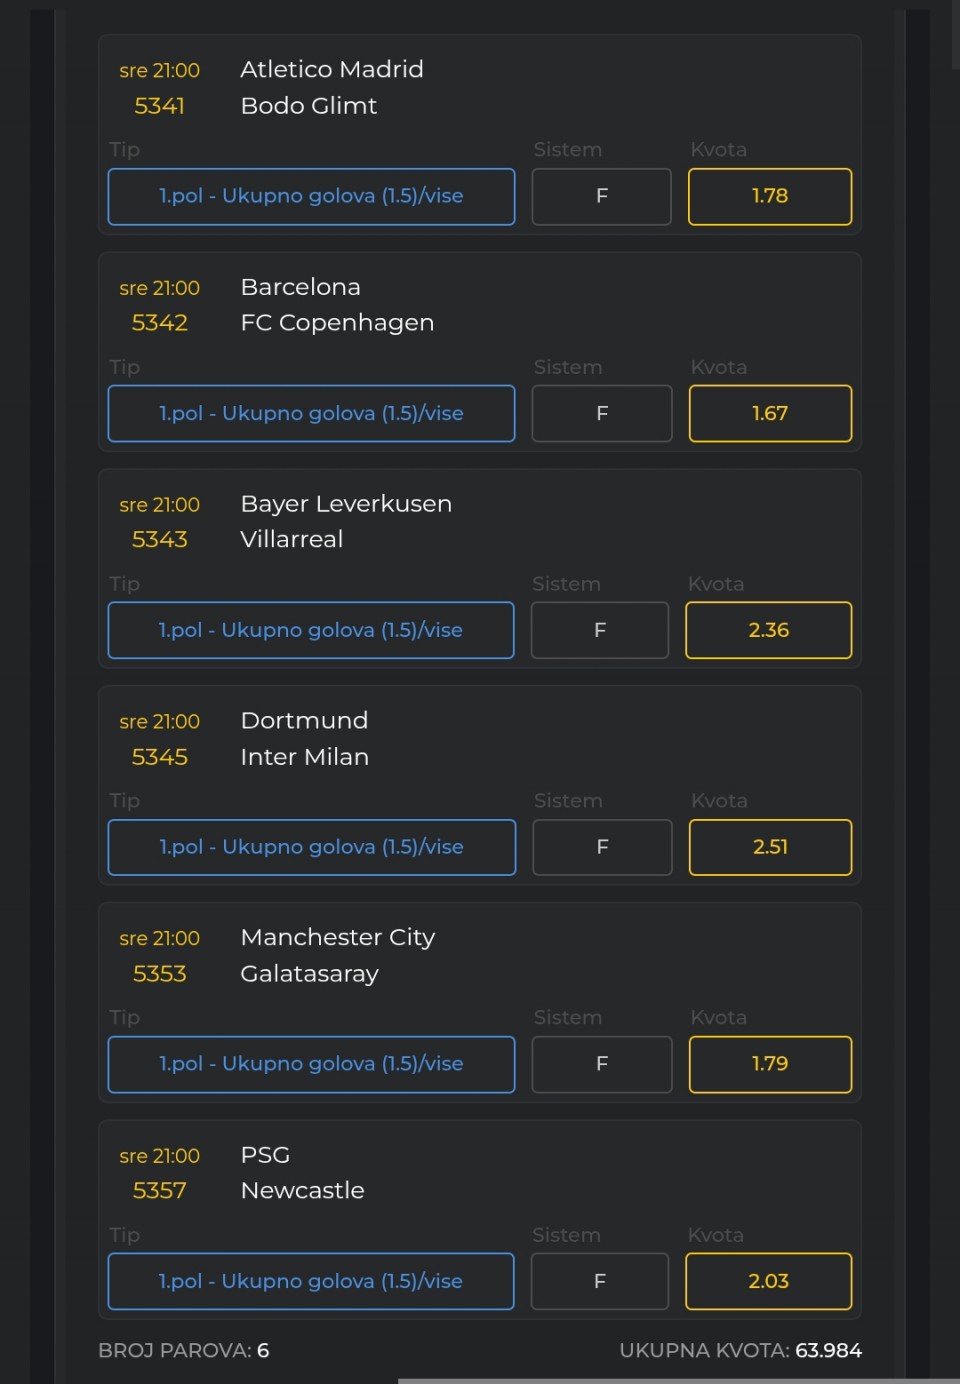Toggle Sistem F for Manchester City match
Image resolution: width=960 pixels, height=1384 pixels.
click(x=601, y=1064)
